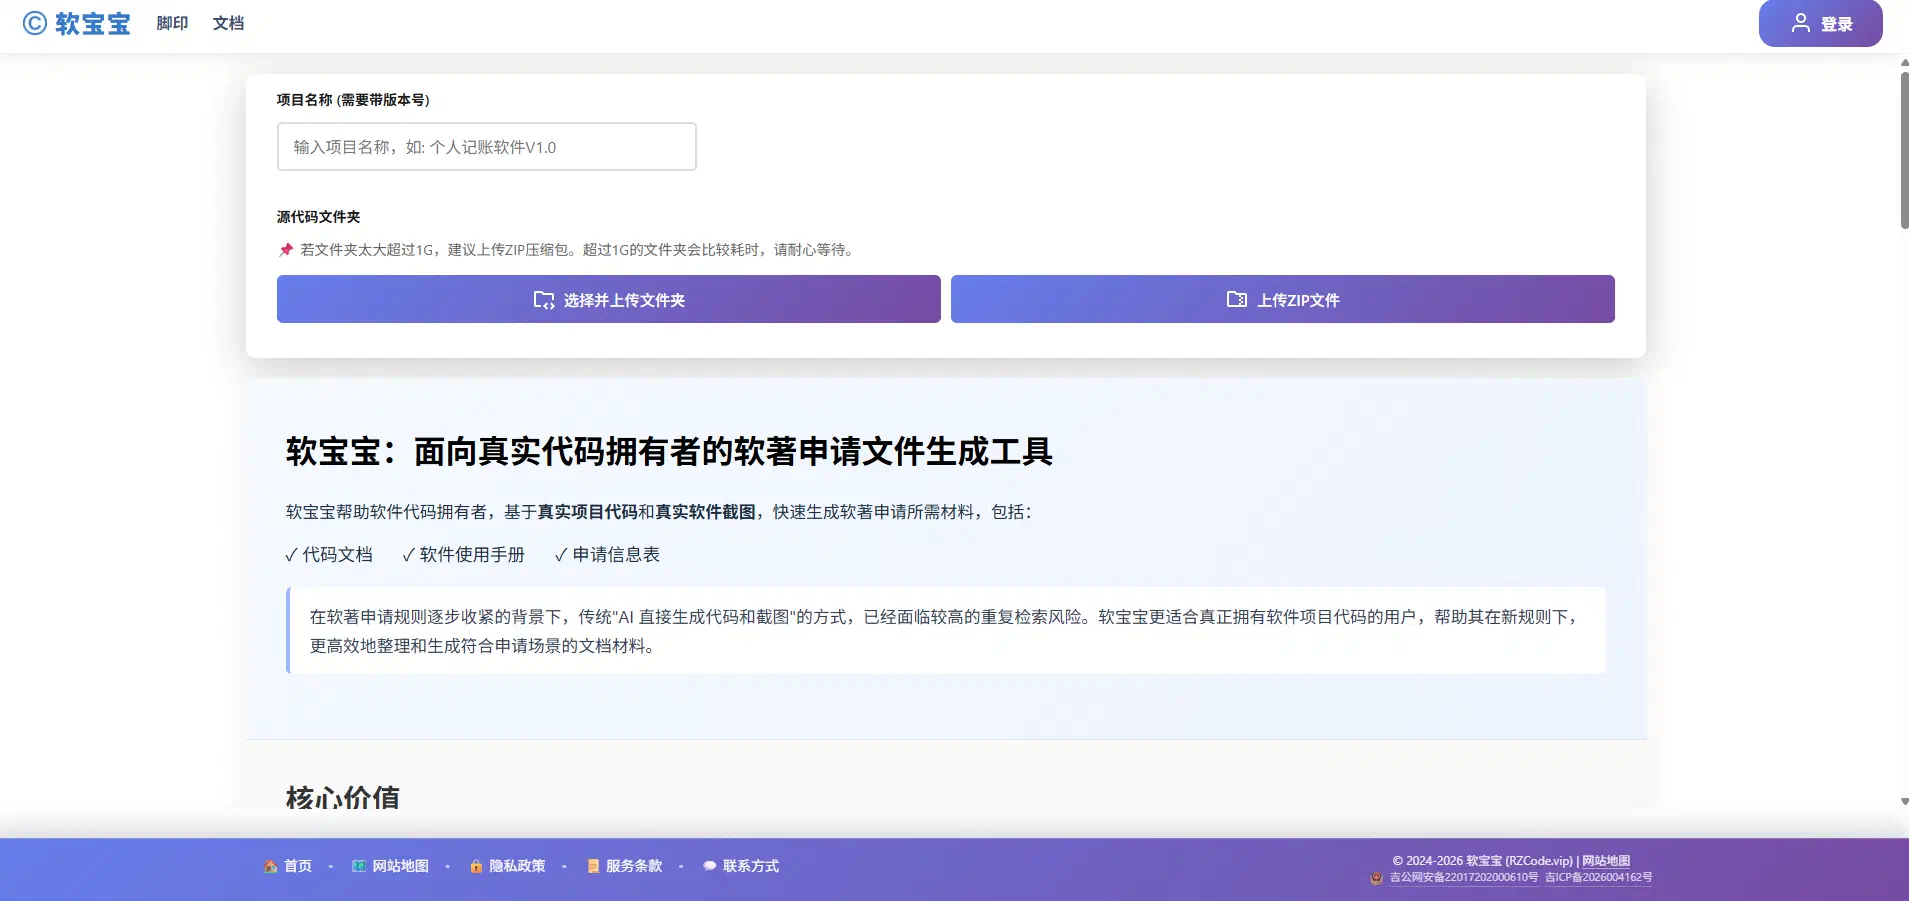Click 上传ZIP文件 button
The image size is (1909, 901).
(1283, 299)
